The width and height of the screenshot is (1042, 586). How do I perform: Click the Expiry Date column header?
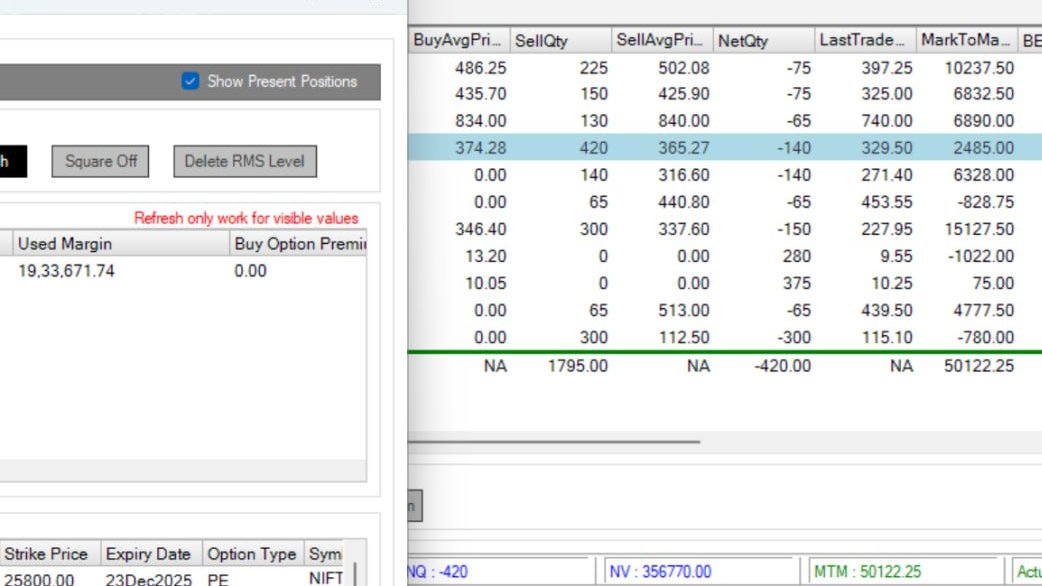[x=148, y=554]
